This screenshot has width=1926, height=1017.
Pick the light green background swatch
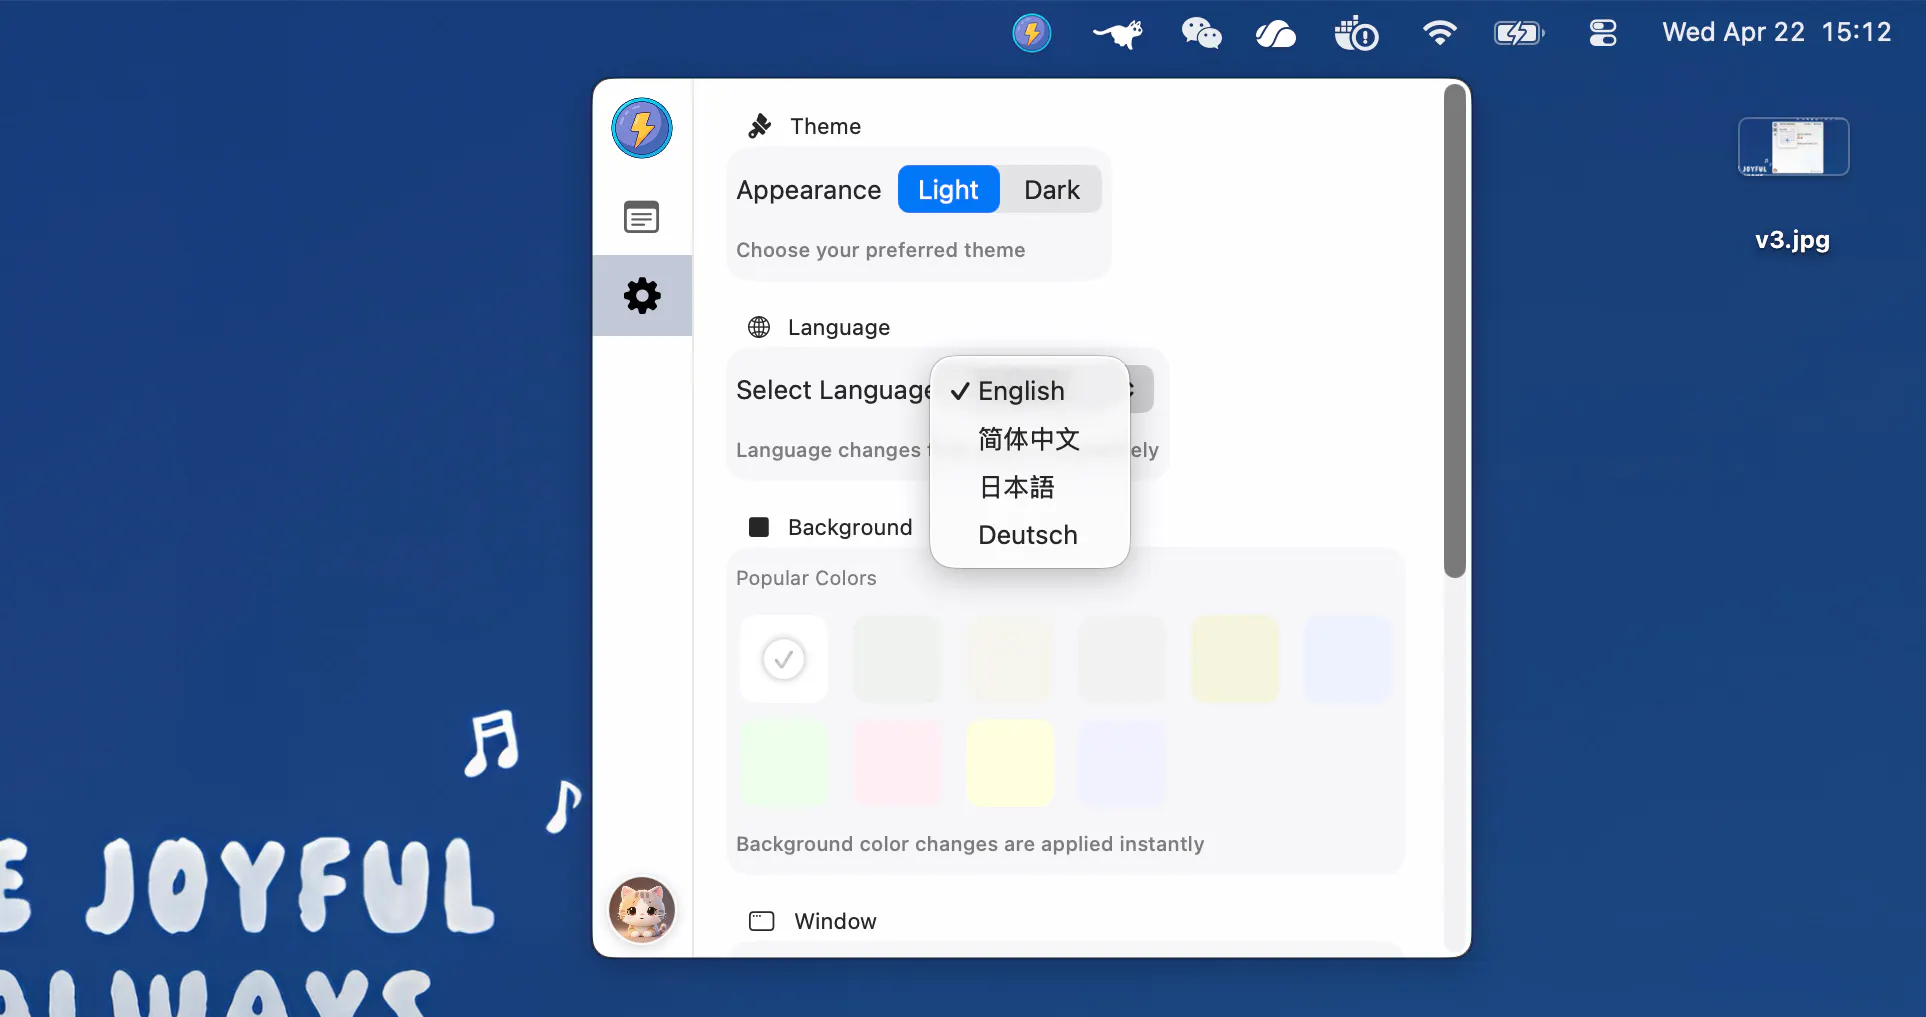point(784,763)
